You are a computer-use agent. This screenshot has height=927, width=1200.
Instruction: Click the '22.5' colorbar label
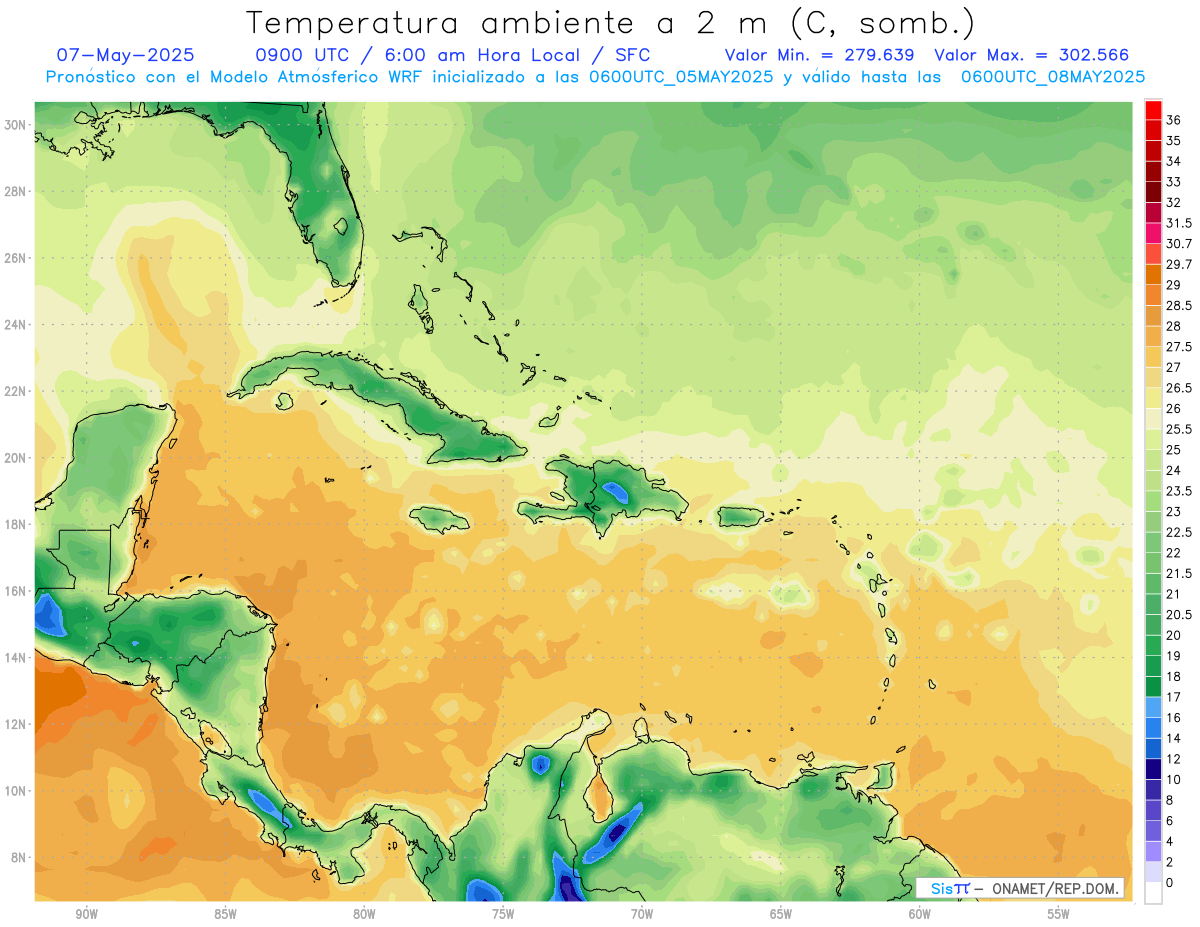click(x=1179, y=532)
